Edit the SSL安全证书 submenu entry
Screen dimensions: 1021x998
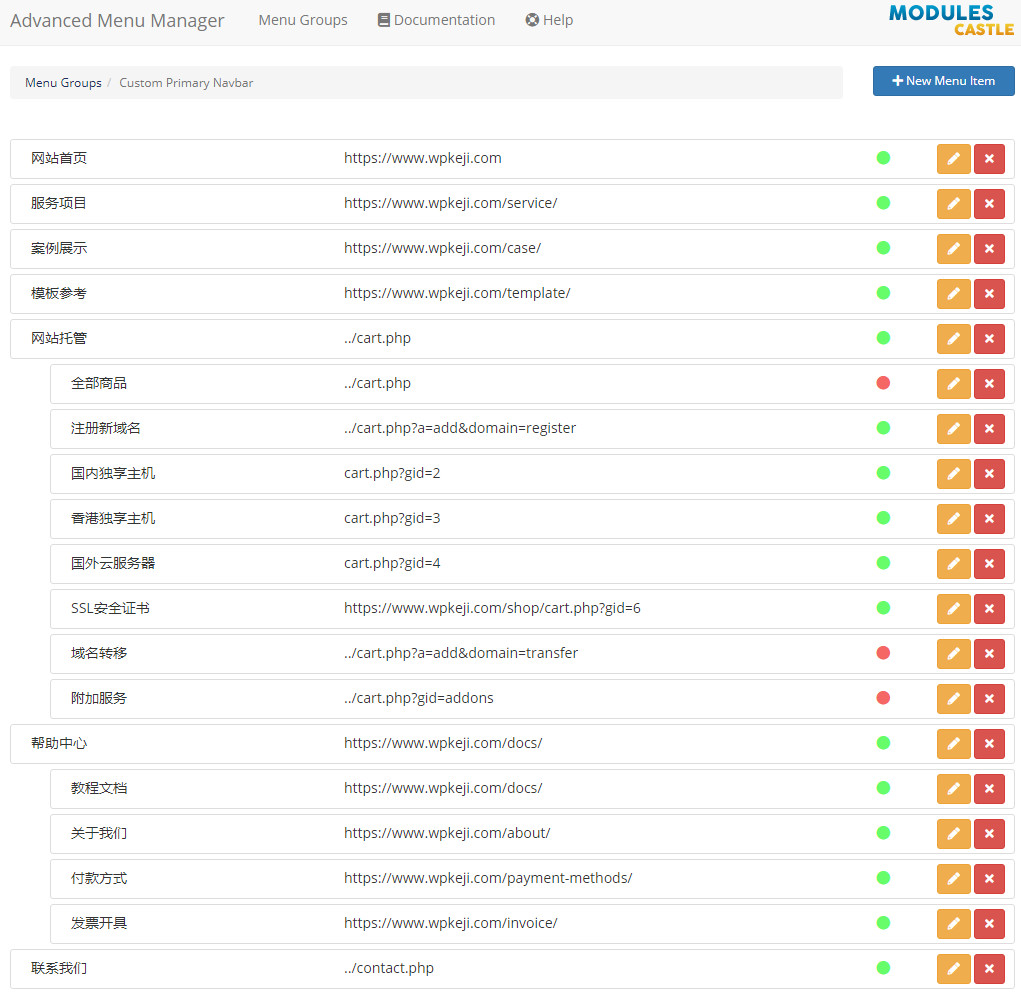point(953,608)
